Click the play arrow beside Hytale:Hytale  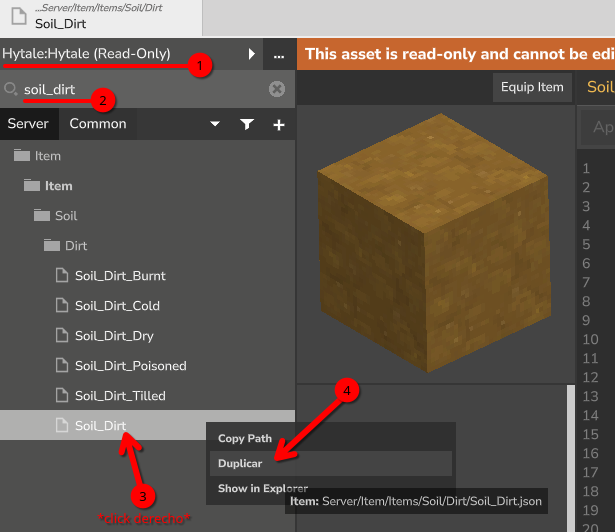coord(252,54)
